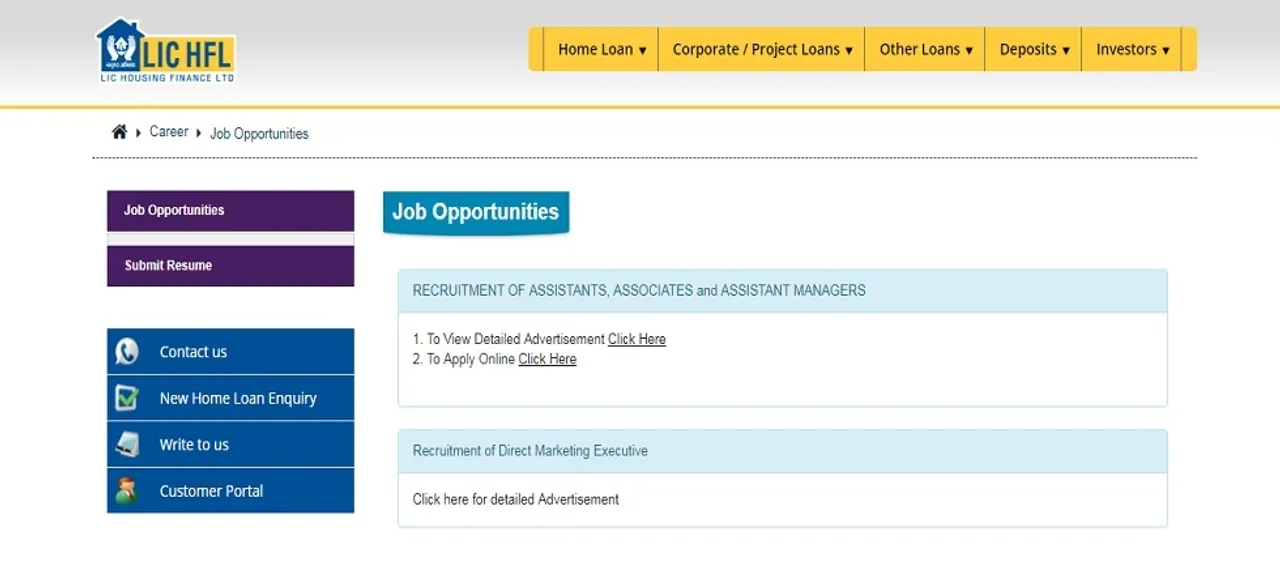This screenshot has width=1280, height=588.
Task: Select Job Opportunities in the sidebar
Action: (x=231, y=211)
